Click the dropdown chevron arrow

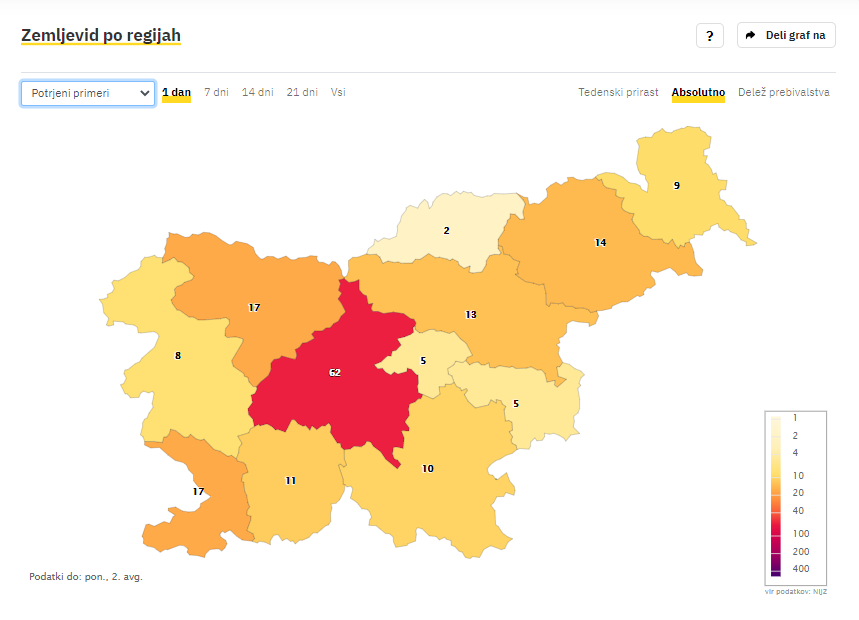145,93
